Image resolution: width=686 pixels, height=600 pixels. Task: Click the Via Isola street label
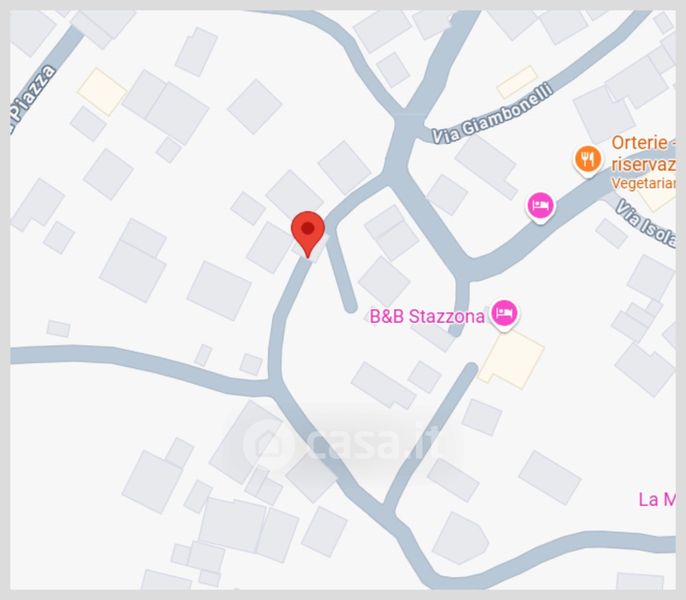click(646, 223)
